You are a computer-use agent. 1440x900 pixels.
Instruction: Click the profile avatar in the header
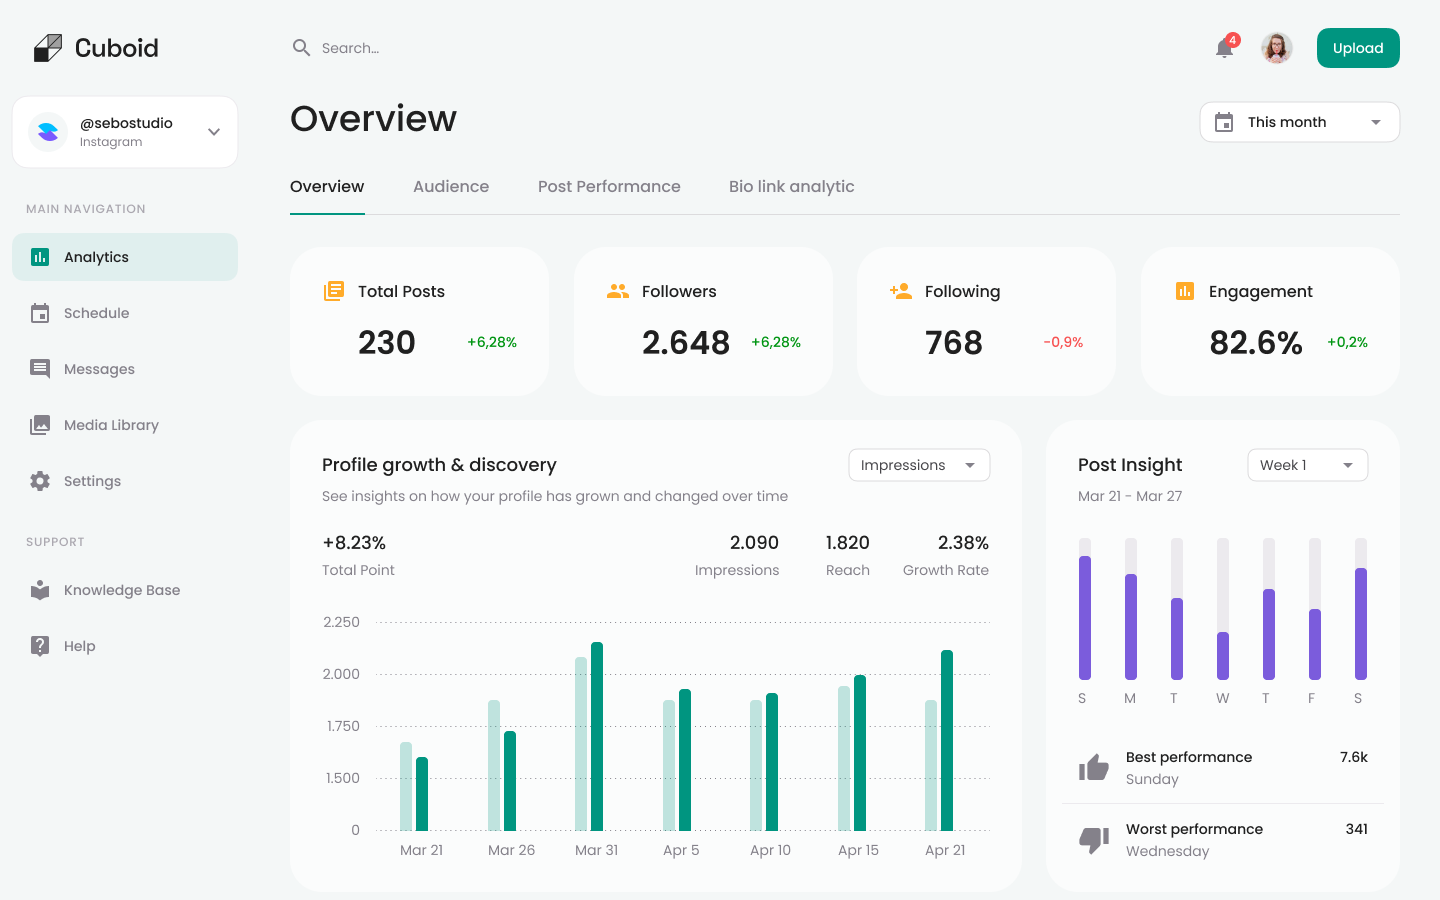1277,47
